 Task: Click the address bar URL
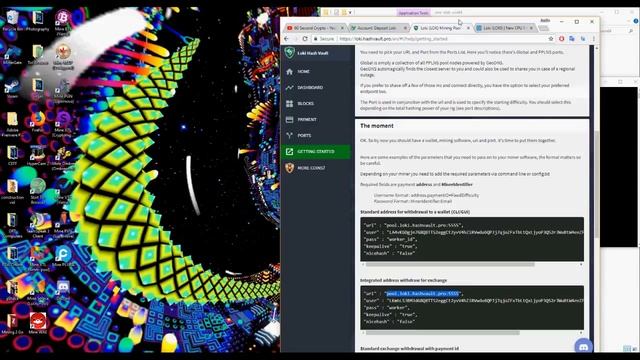pyautogui.click(x=393, y=39)
